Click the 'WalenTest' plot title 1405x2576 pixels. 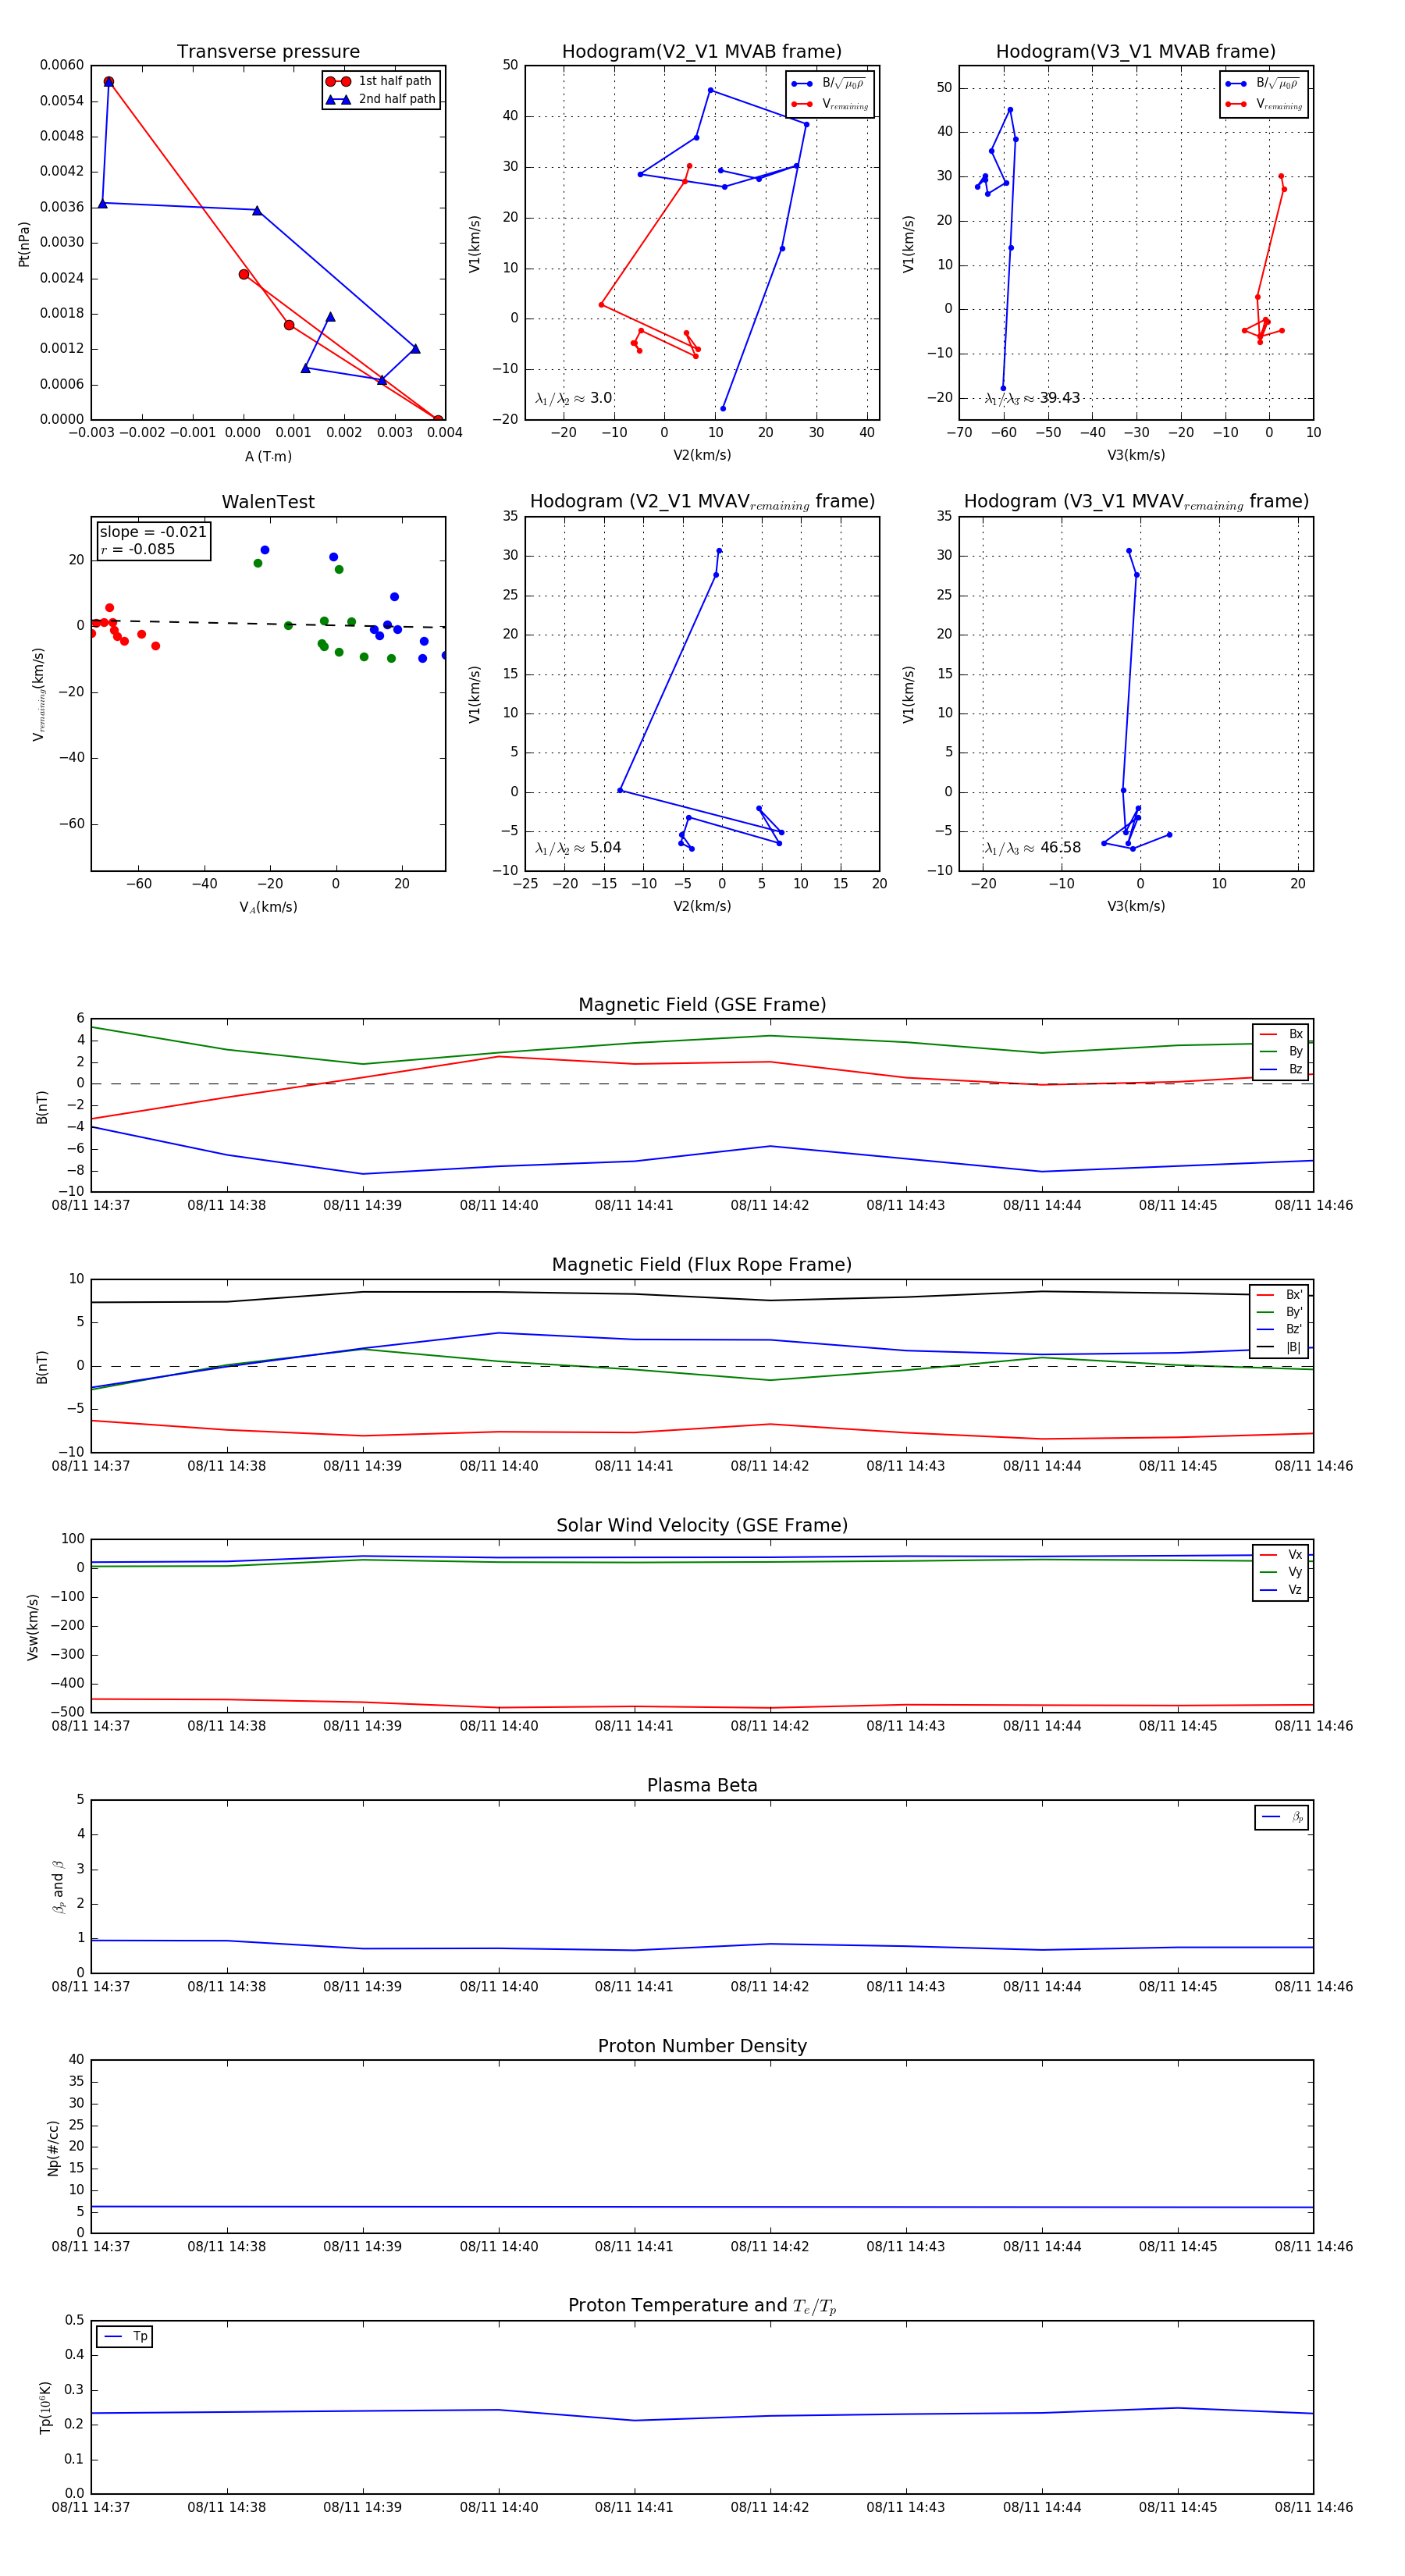click(x=268, y=502)
